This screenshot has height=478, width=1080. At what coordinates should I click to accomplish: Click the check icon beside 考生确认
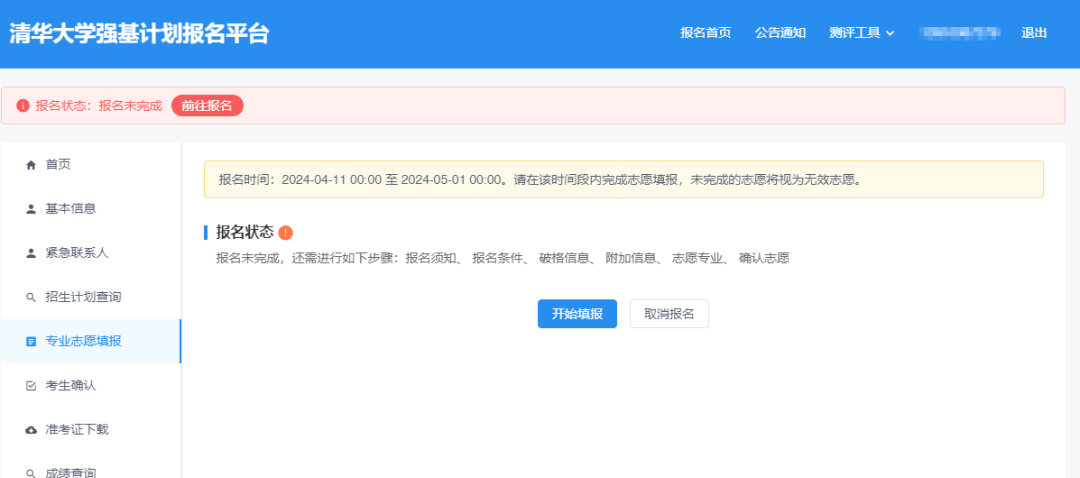tap(30, 386)
